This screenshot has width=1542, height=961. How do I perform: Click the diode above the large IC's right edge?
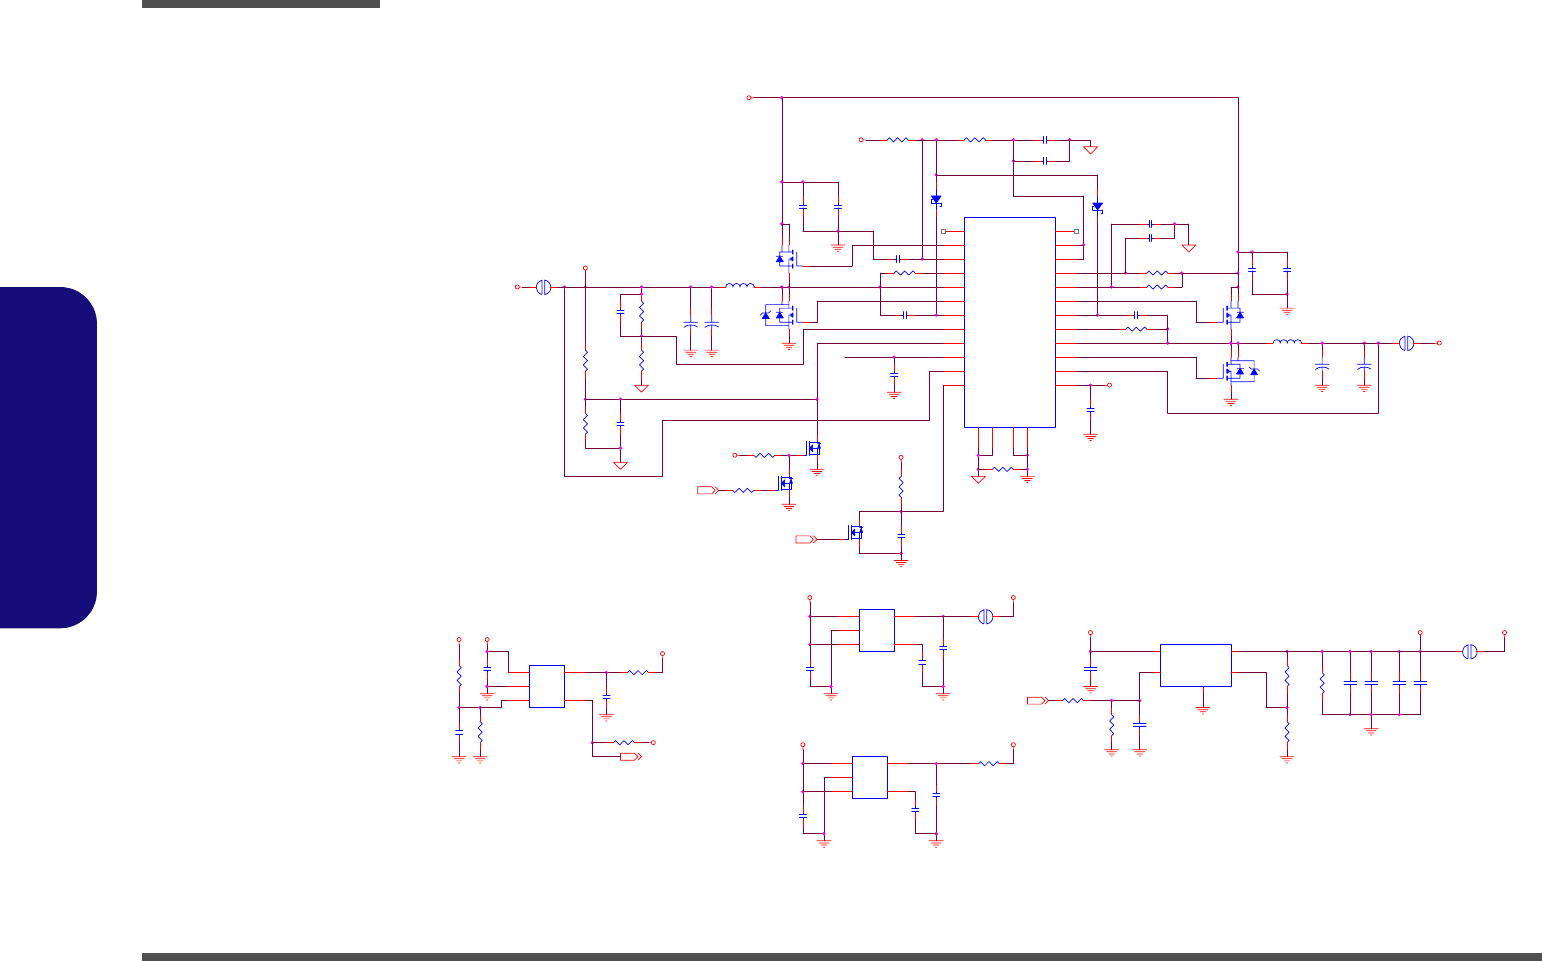pyautogui.click(x=1097, y=207)
